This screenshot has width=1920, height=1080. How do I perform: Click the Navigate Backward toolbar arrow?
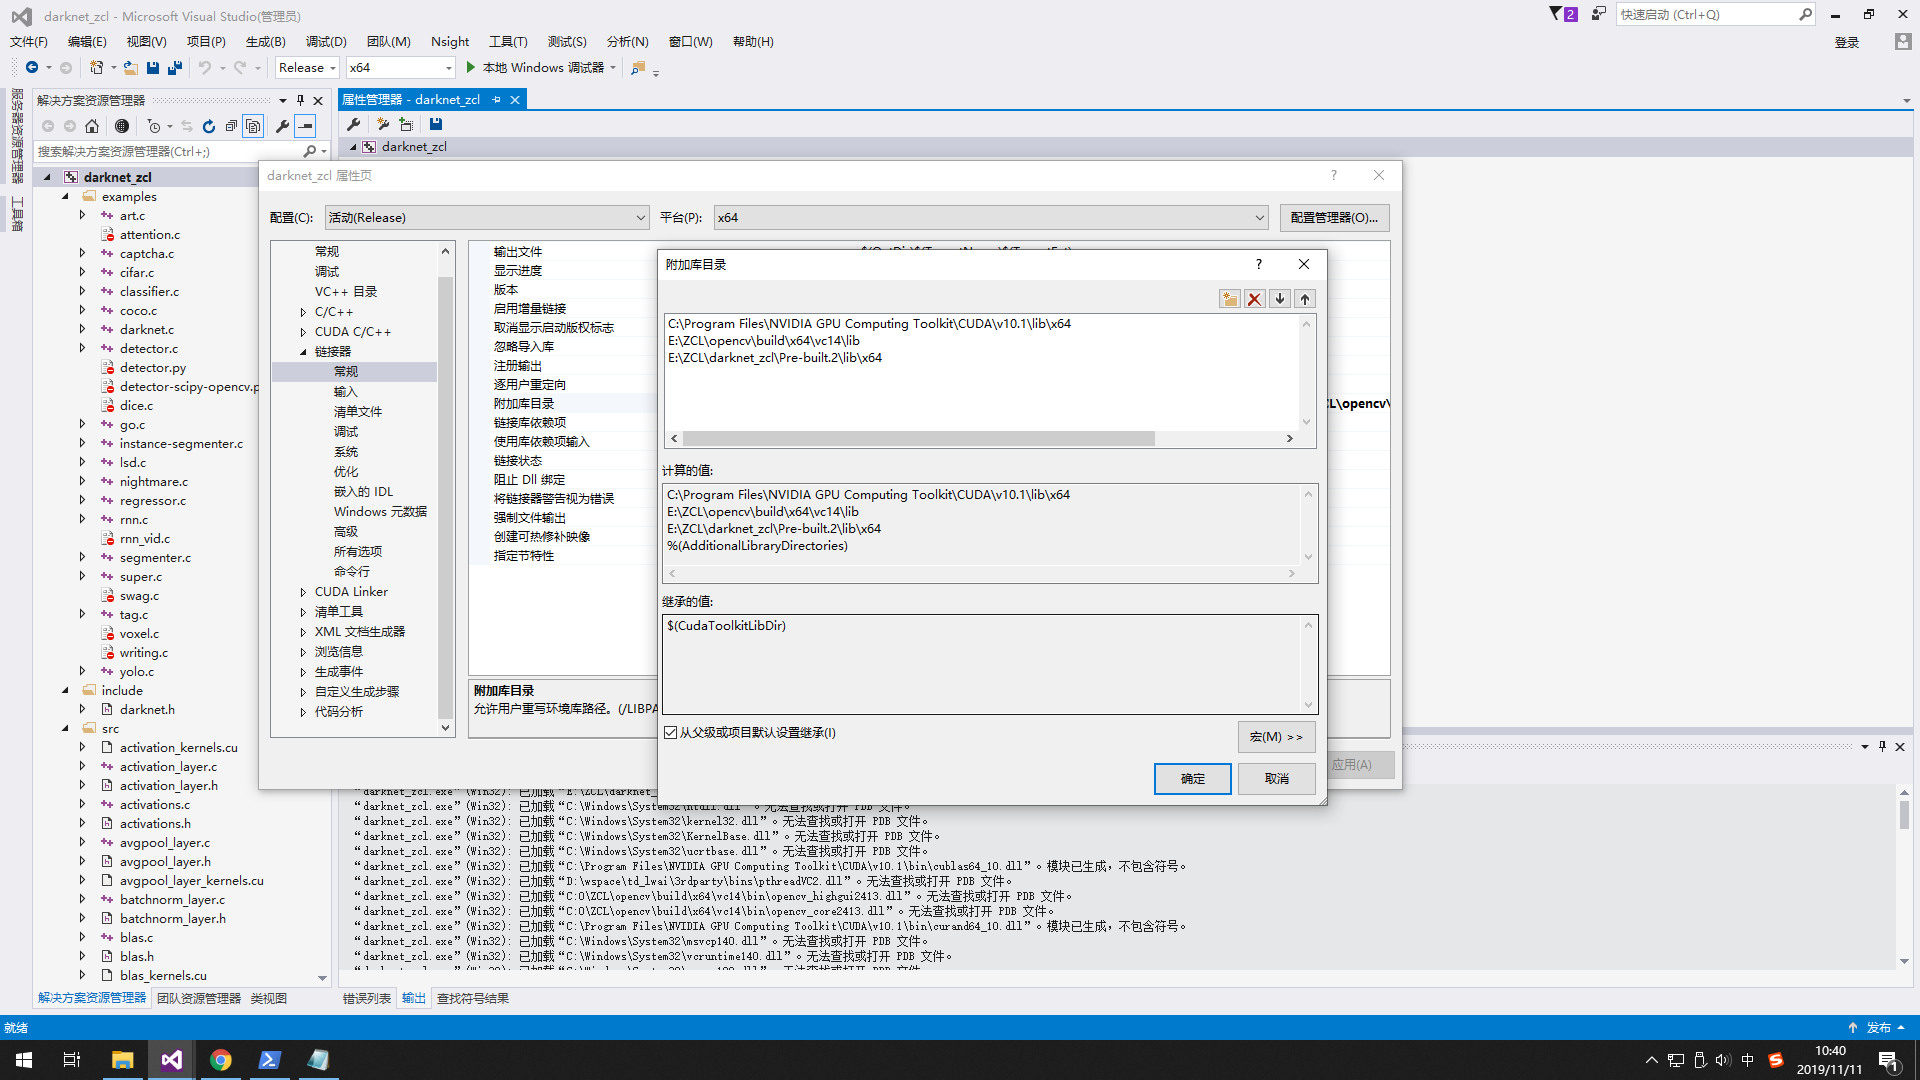[32, 68]
